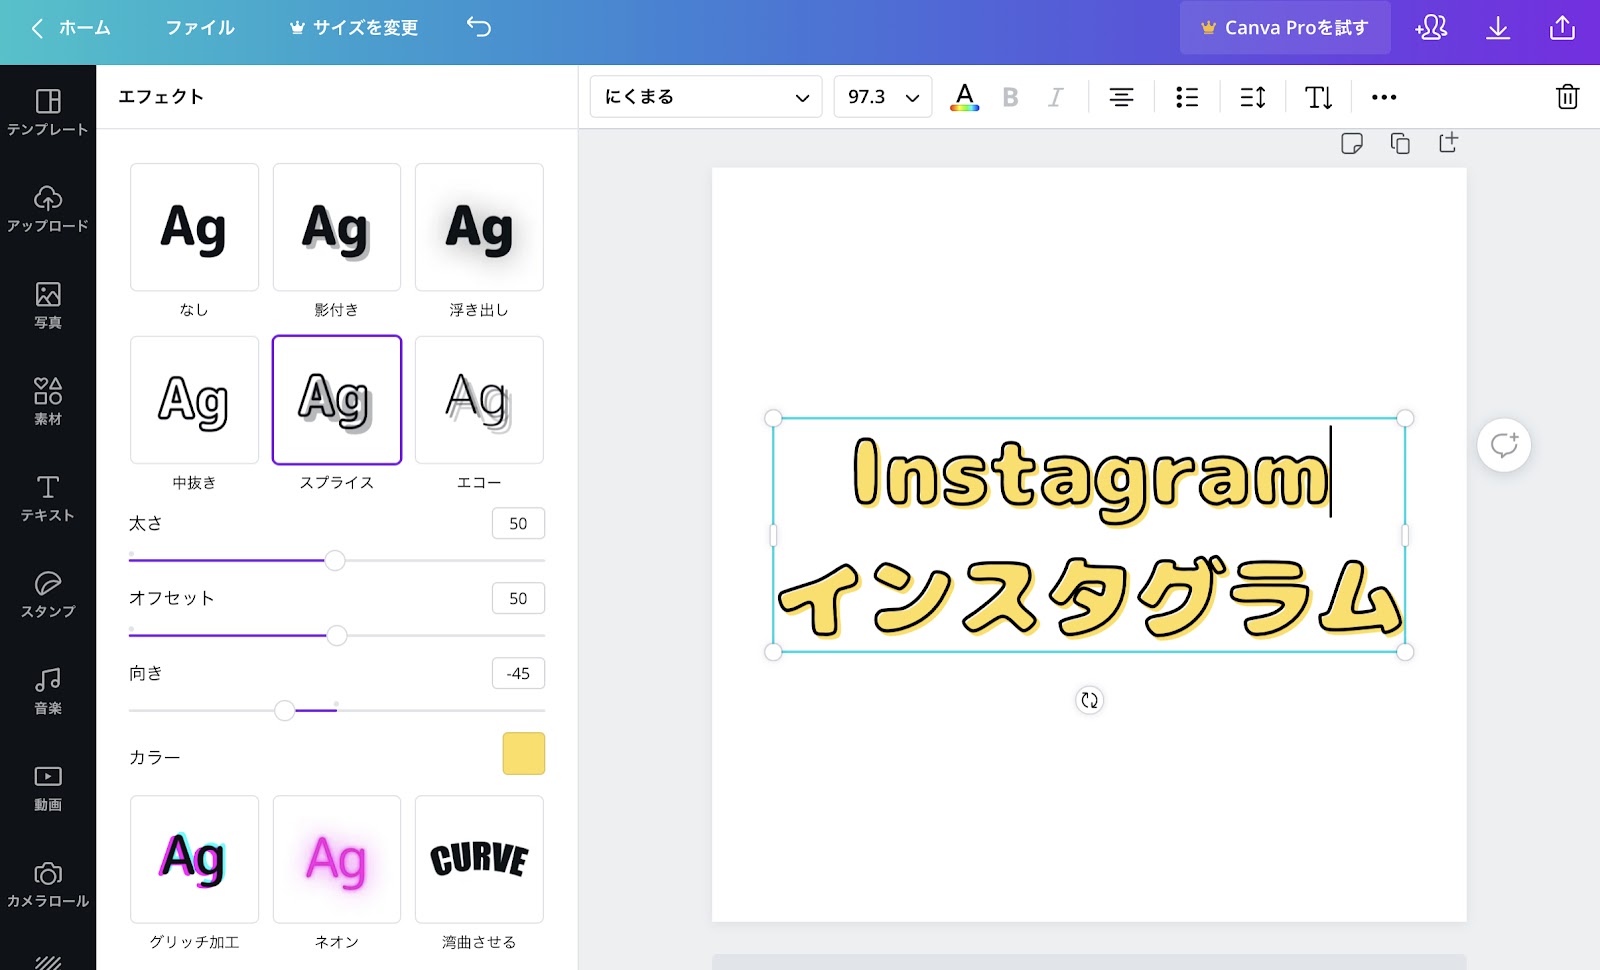Open the 動画 (video) sidebar panel
This screenshot has height=970, width=1600.
(48, 788)
